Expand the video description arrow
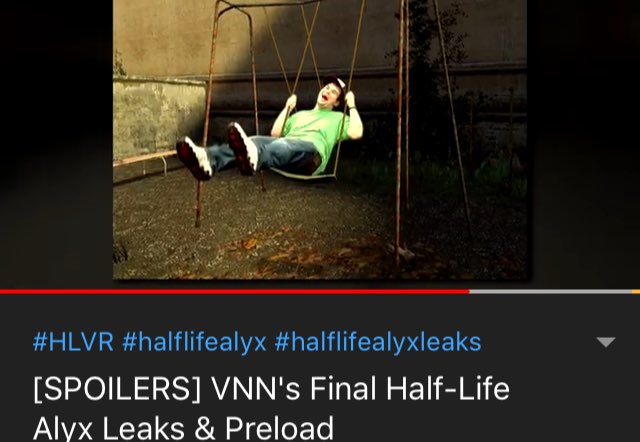Image resolution: width=640 pixels, height=442 pixels. click(606, 342)
